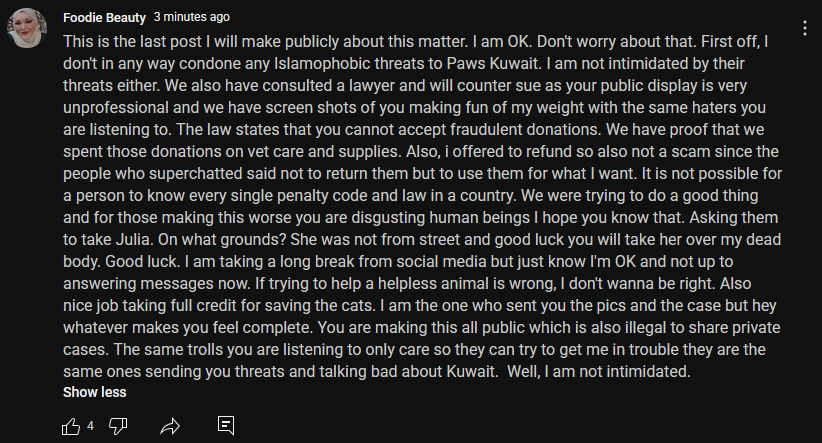Viewport: 822px width, 443px height.
Task: Share the post using the arrow icon
Action: point(170,426)
